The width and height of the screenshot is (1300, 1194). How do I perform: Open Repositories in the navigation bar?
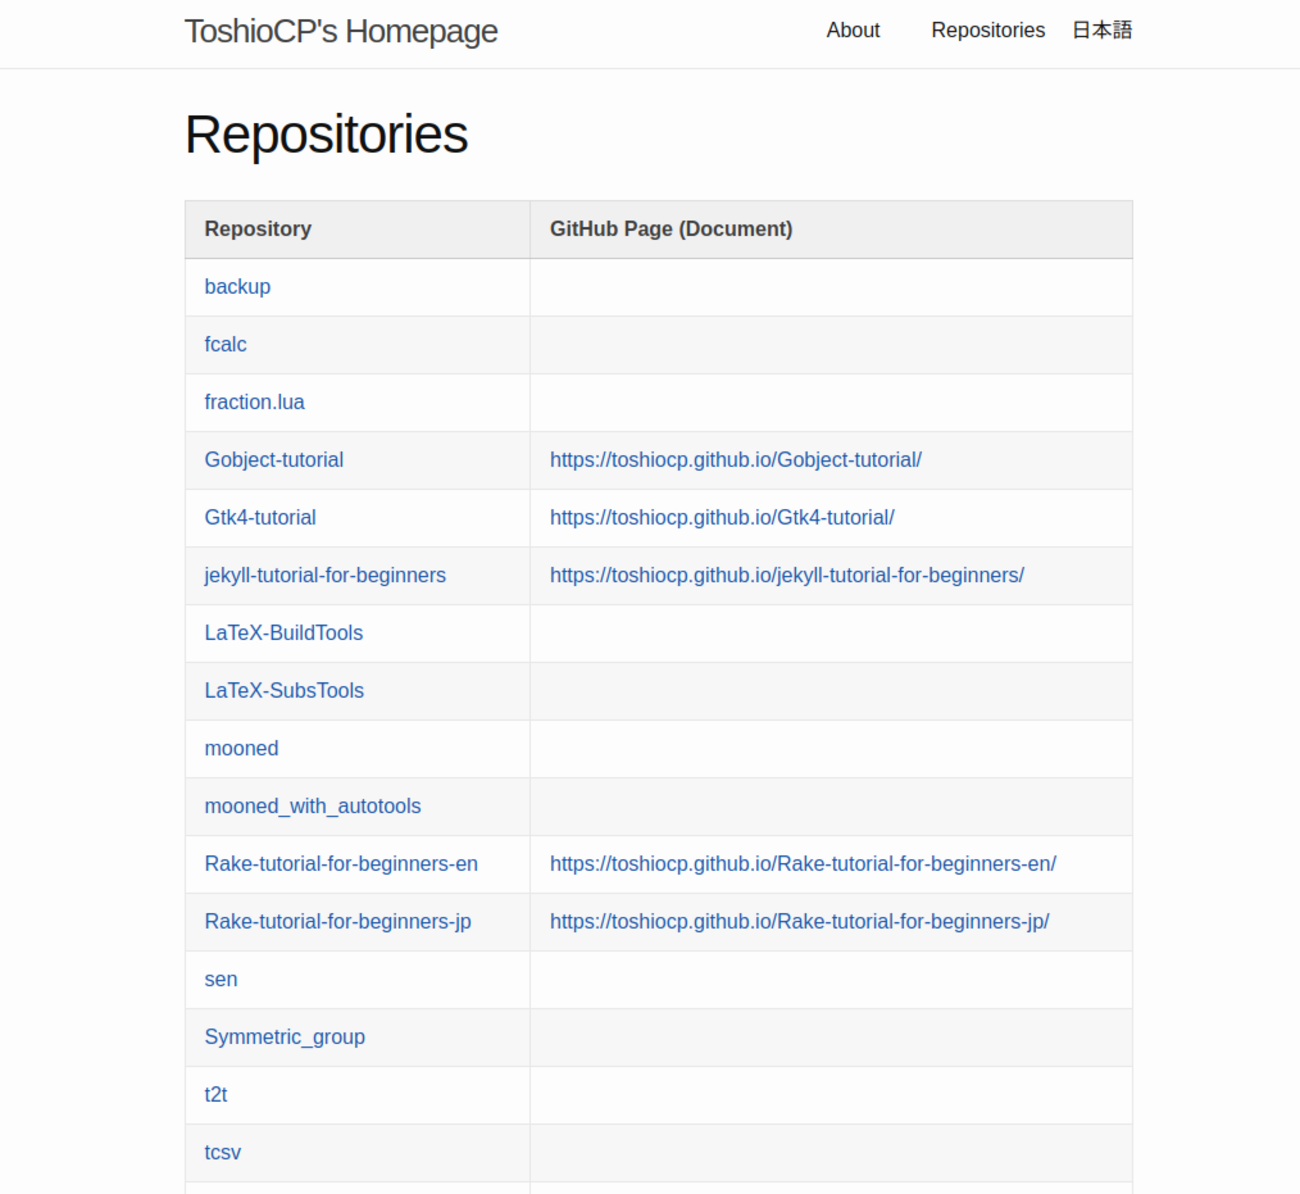[988, 31]
